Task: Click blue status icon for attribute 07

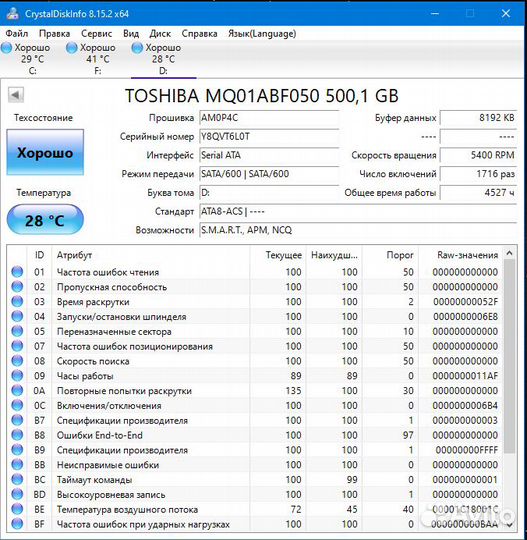Action: [17, 346]
